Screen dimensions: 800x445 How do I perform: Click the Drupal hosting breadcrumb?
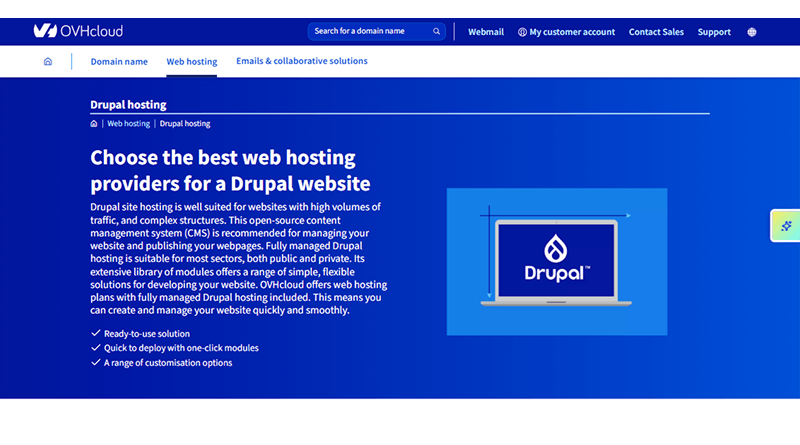(x=185, y=123)
